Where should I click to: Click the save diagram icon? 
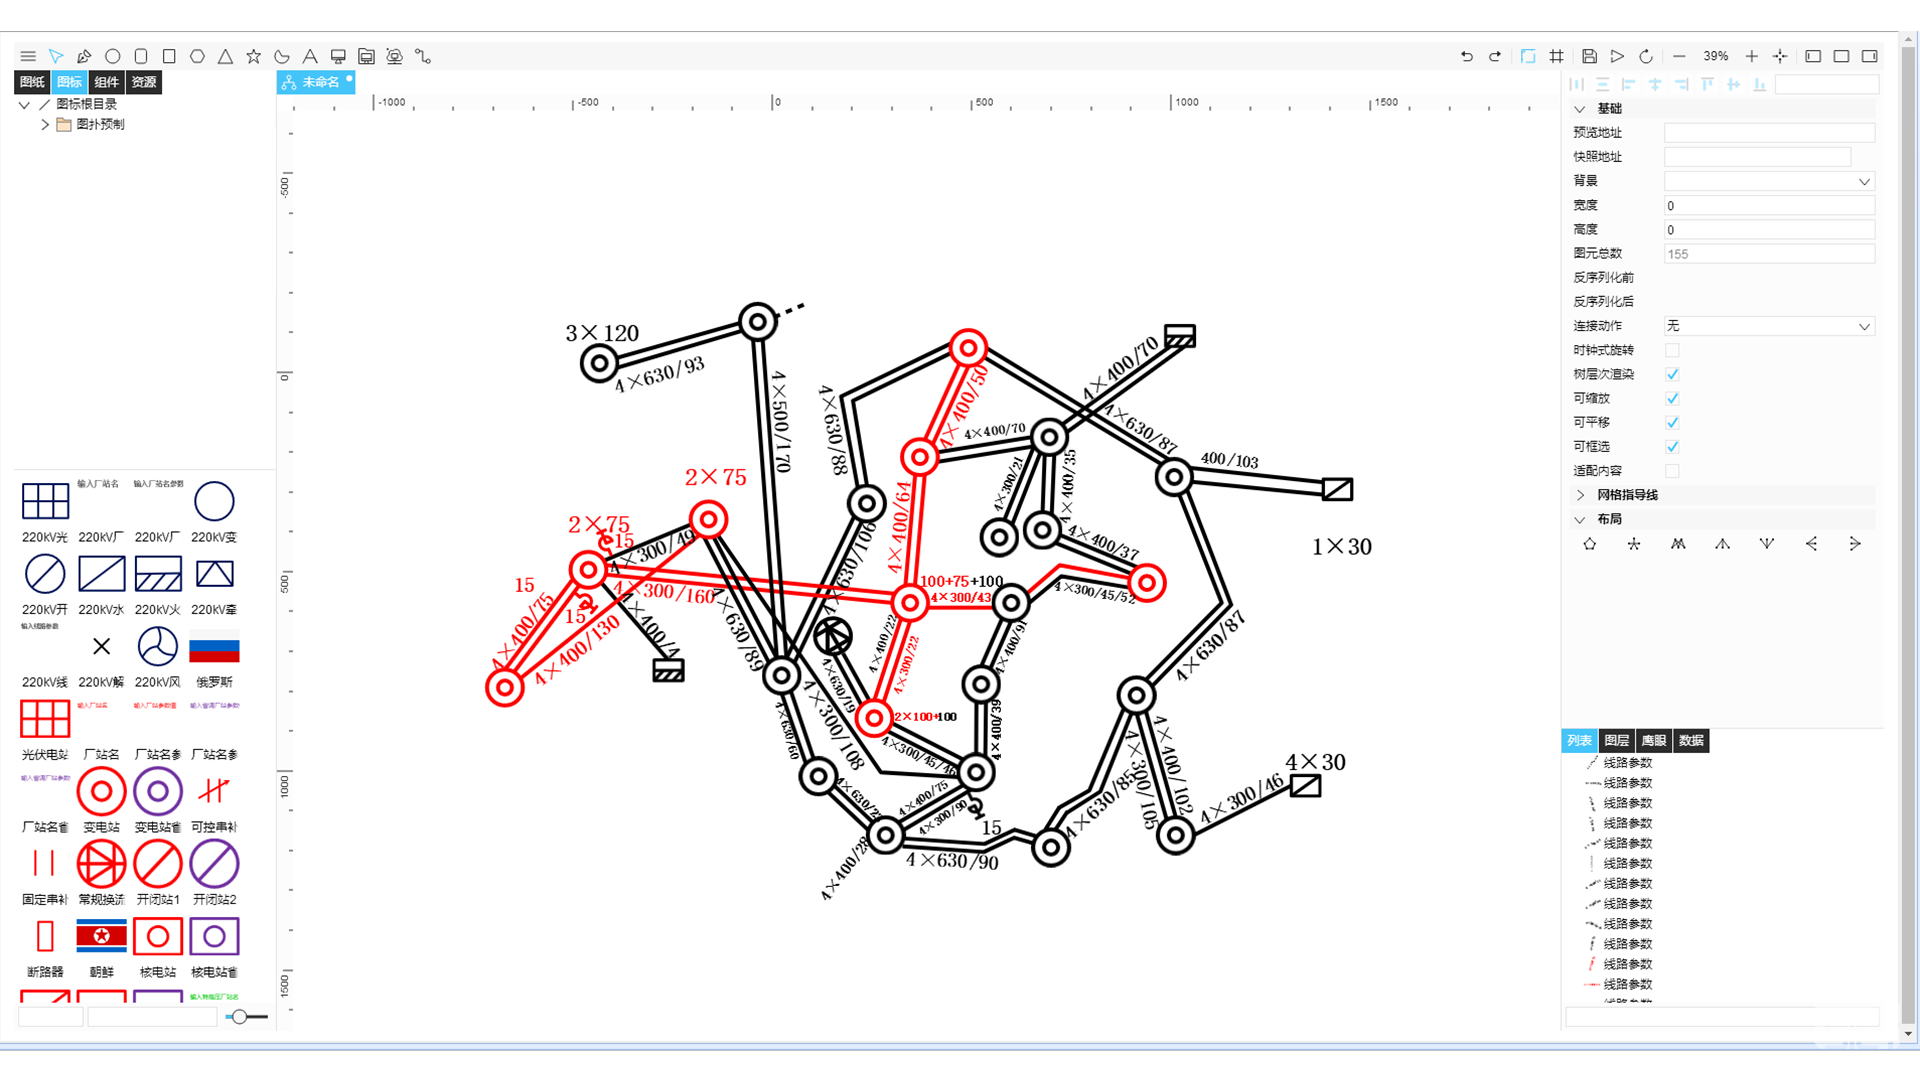coord(1589,57)
